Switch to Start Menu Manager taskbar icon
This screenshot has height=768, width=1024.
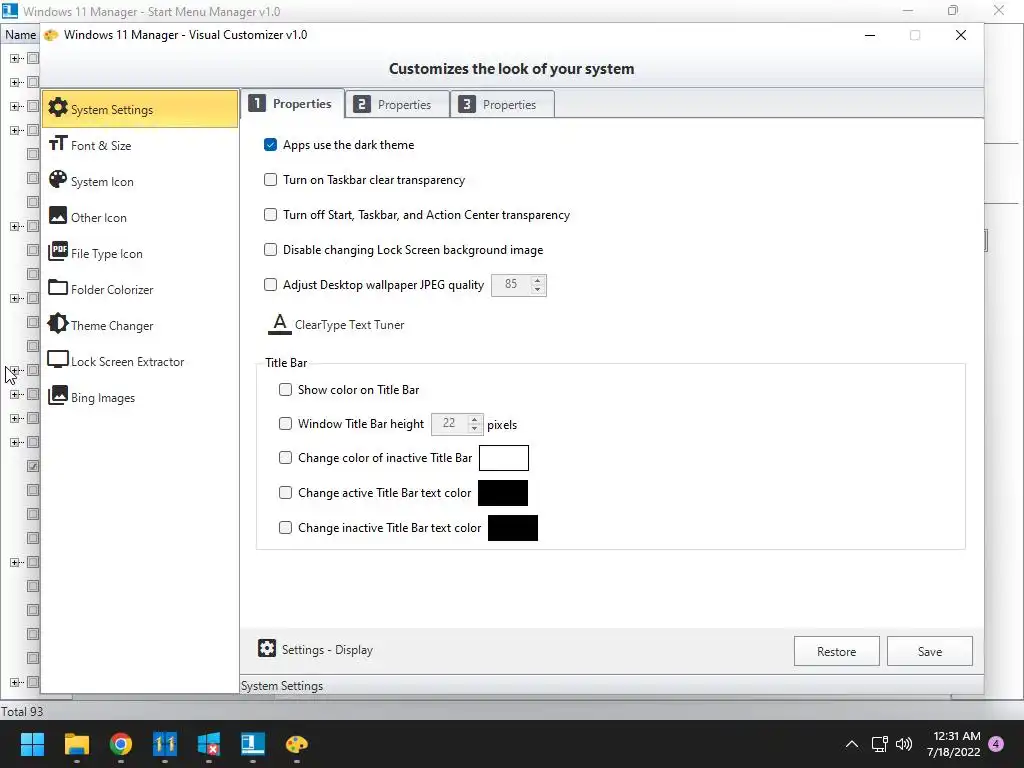tap(253, 744)
